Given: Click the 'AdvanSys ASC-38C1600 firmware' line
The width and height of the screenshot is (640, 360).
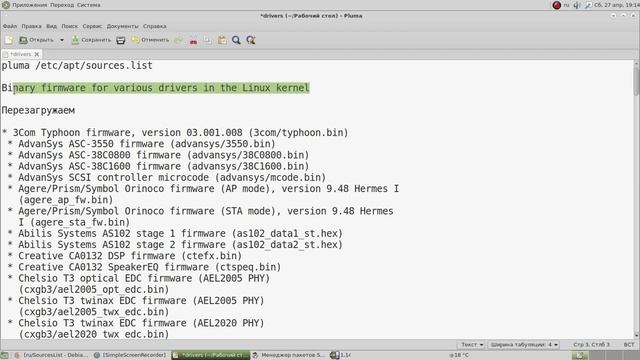Looking at the screenshot, I should click(158, 166).
